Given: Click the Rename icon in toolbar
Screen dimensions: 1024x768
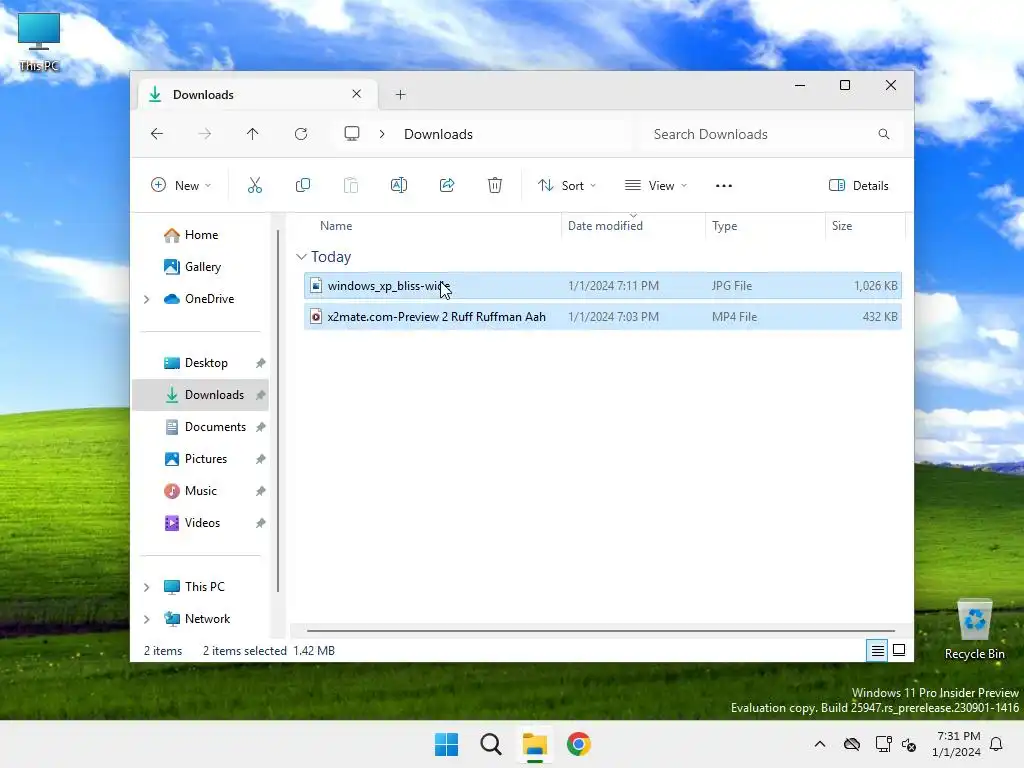Looking at the screenshot, I should click(399, 185).
